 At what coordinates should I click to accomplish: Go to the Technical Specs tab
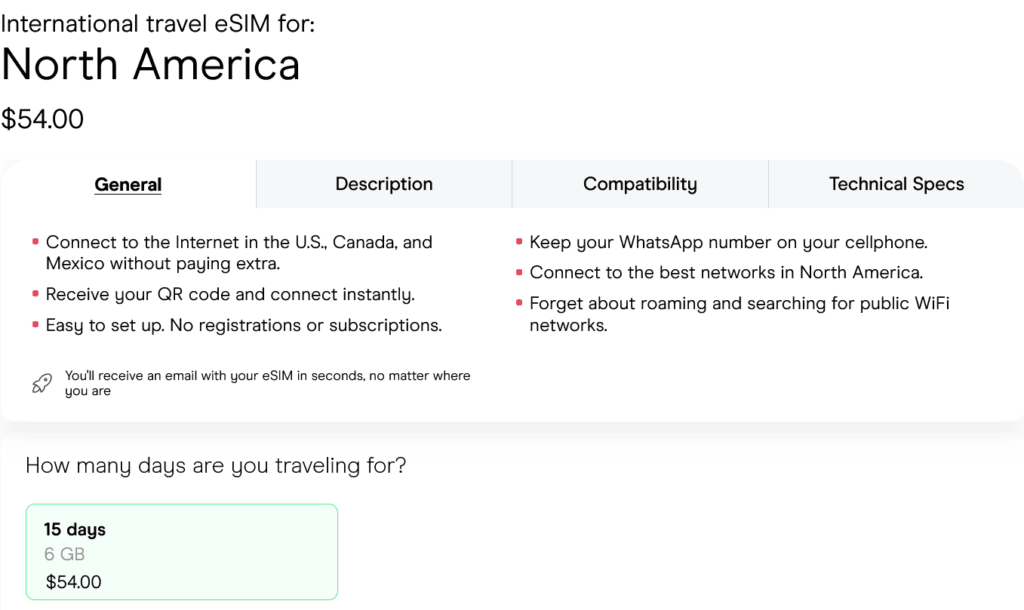click(896, 184)
